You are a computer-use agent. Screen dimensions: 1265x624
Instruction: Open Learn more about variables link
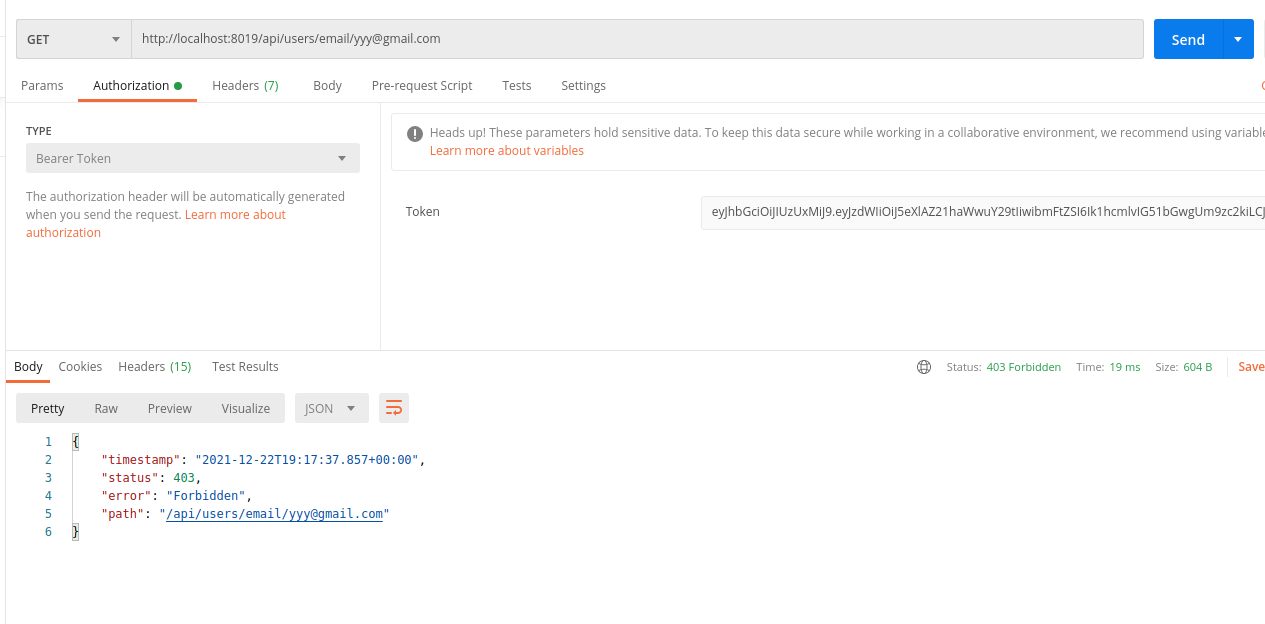coord(507,151)
